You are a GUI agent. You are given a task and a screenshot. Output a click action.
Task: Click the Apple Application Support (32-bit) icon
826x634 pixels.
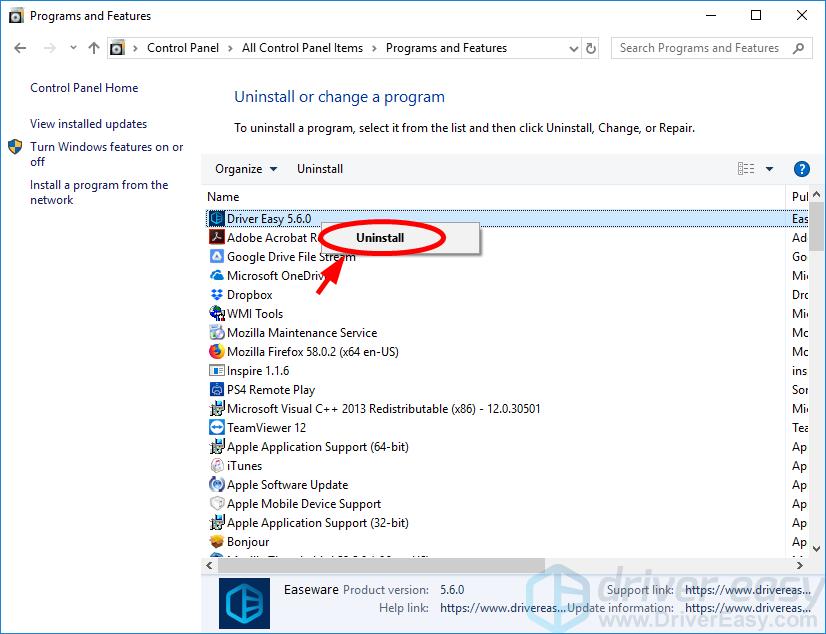[x=217, y=522]
